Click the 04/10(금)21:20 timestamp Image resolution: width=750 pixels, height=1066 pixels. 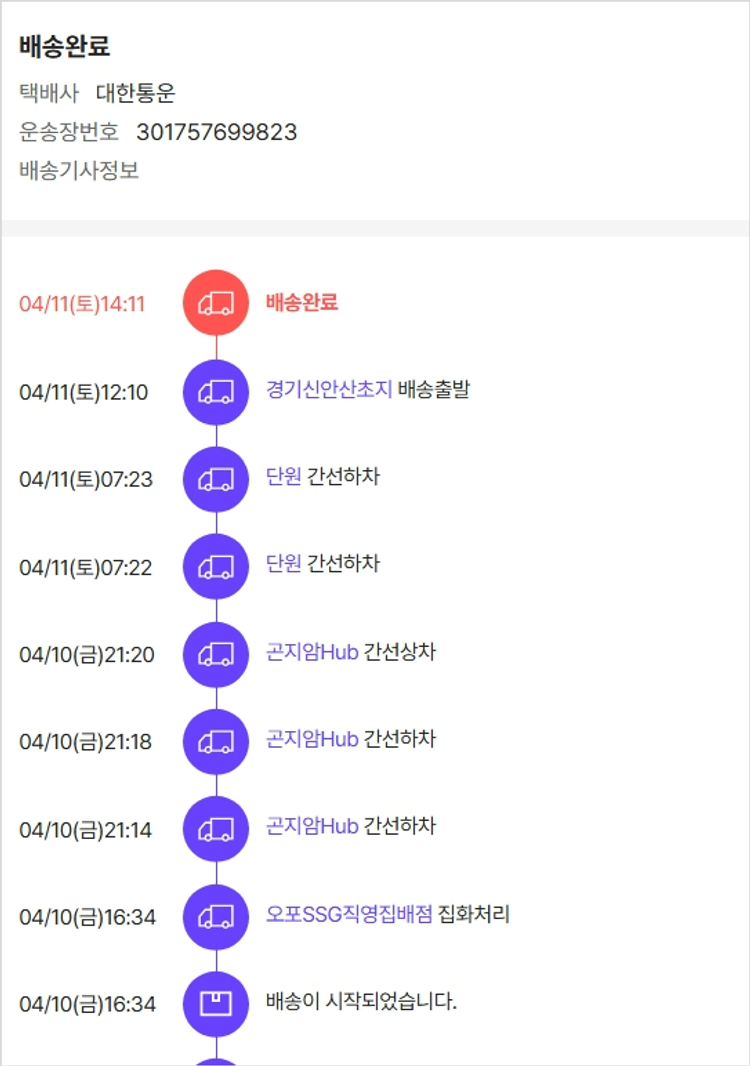(x=87, y=655)
